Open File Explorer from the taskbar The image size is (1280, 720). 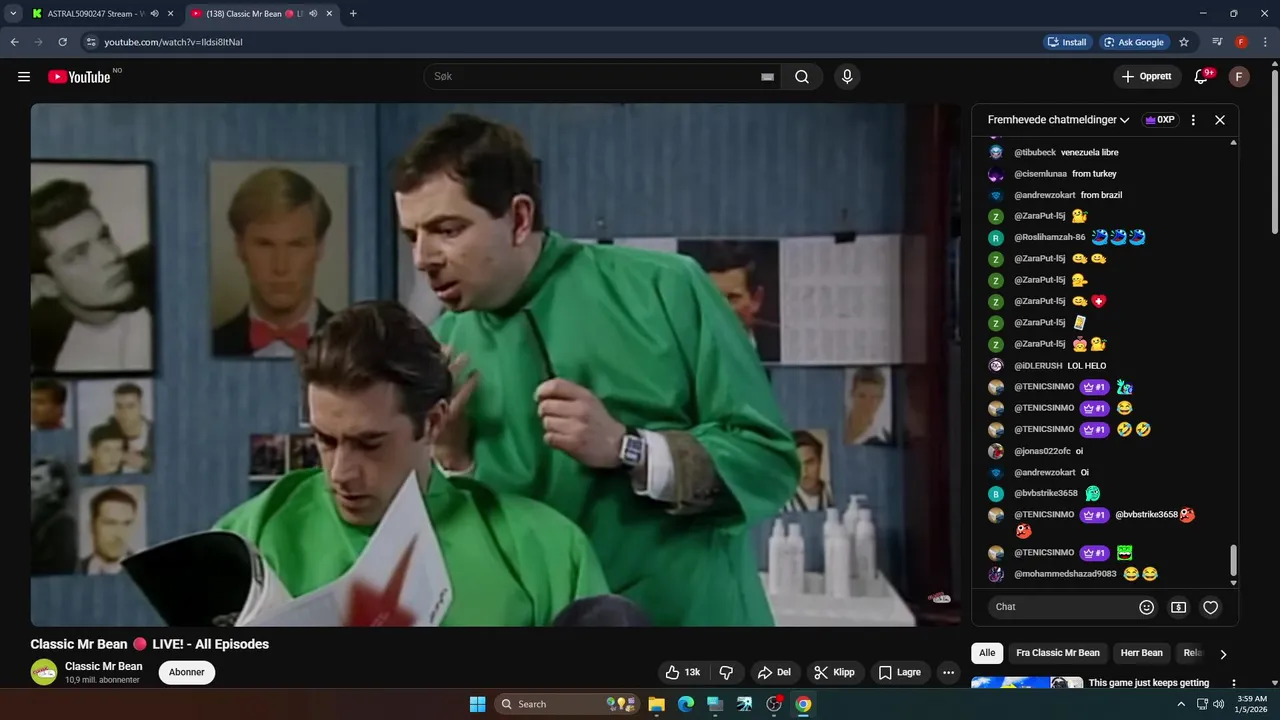point(657,704)
